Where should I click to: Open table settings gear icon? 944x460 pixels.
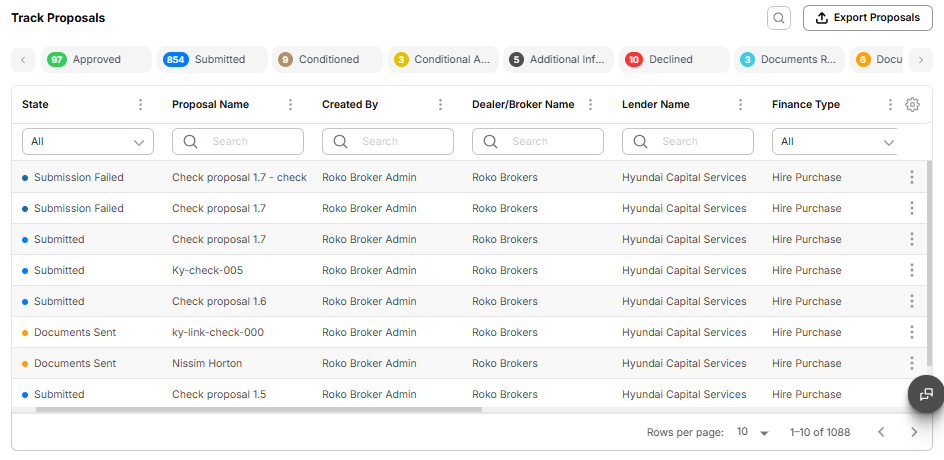(x=912, y=105)
